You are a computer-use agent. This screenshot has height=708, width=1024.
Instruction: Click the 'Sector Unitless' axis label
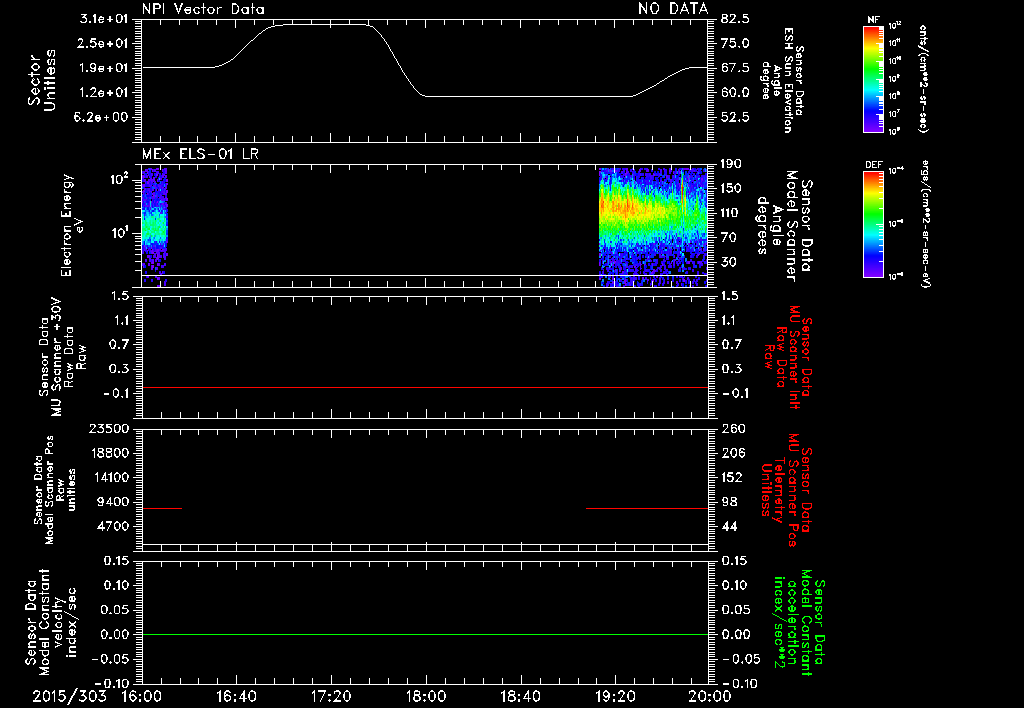42,80
